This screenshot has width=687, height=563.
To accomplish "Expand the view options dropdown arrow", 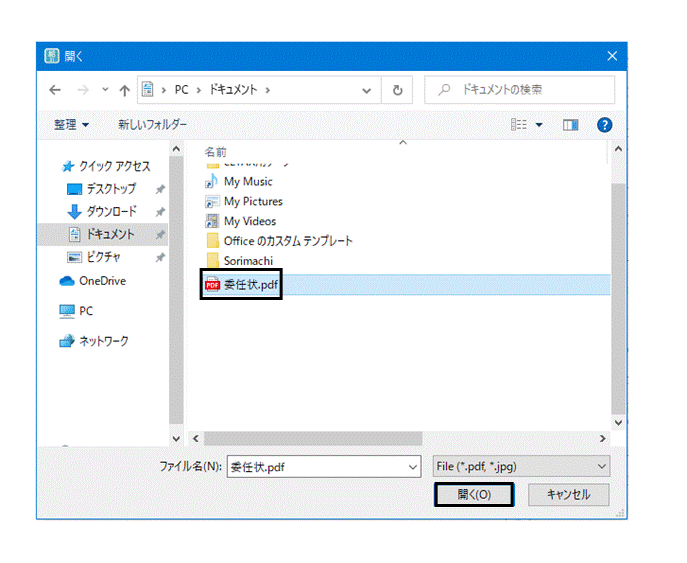I will tap(539, 125).
